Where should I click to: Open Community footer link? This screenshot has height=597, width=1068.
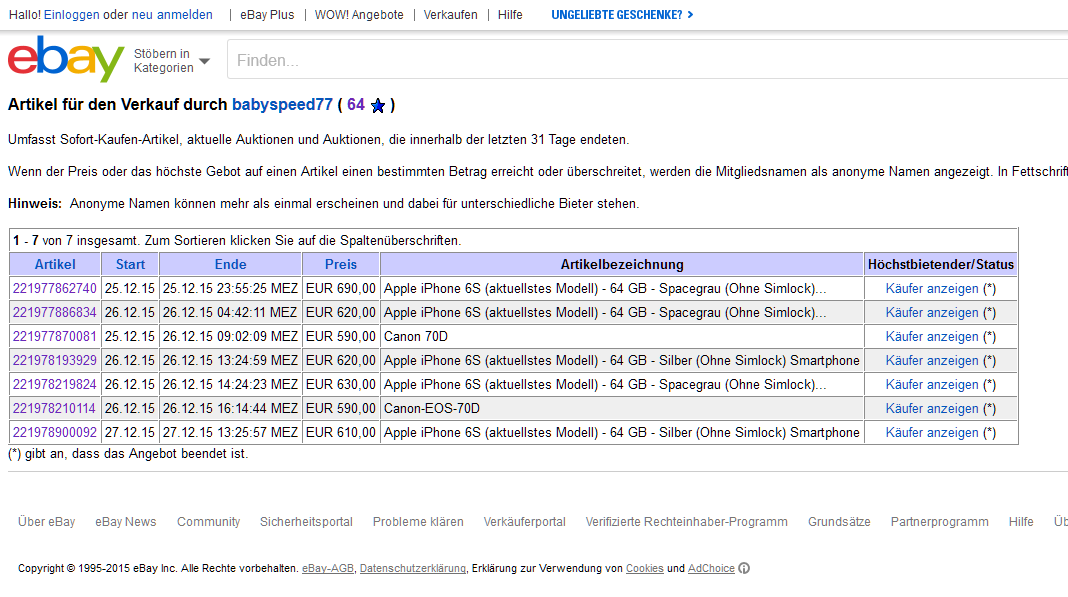point(208,522)
